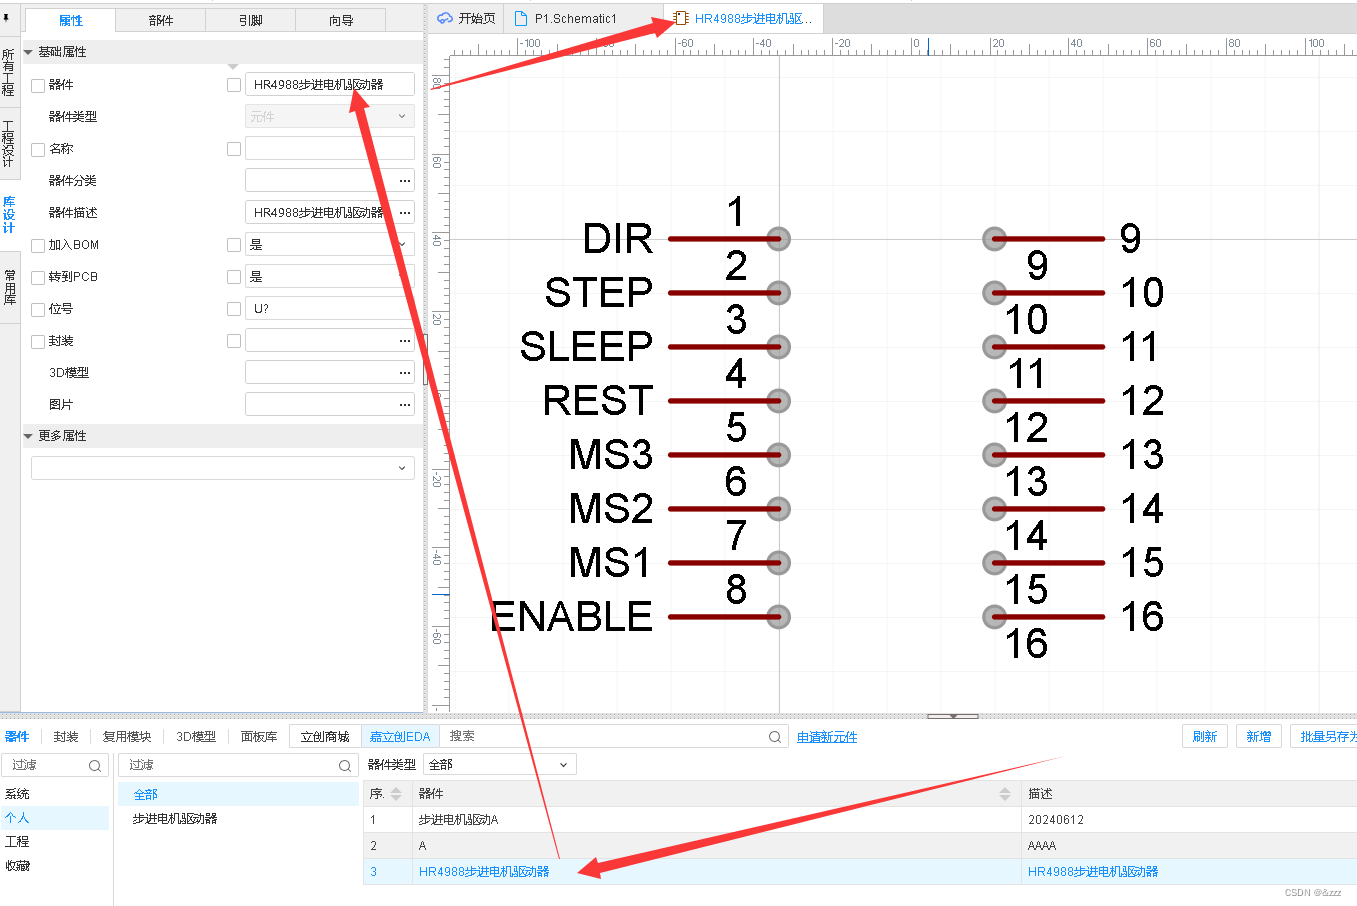Collapse the 更多属性 section
This screenshot has width=1357, height=906.
28,436
